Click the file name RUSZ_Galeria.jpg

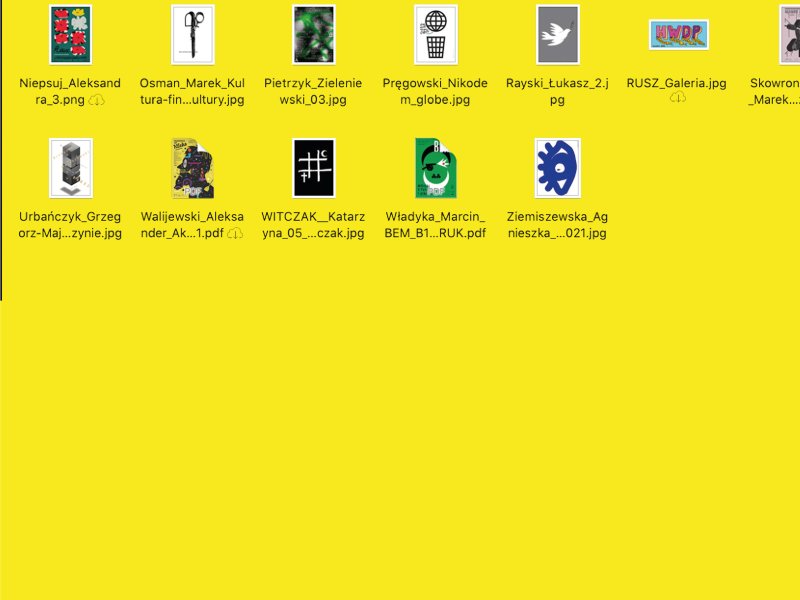677,83
